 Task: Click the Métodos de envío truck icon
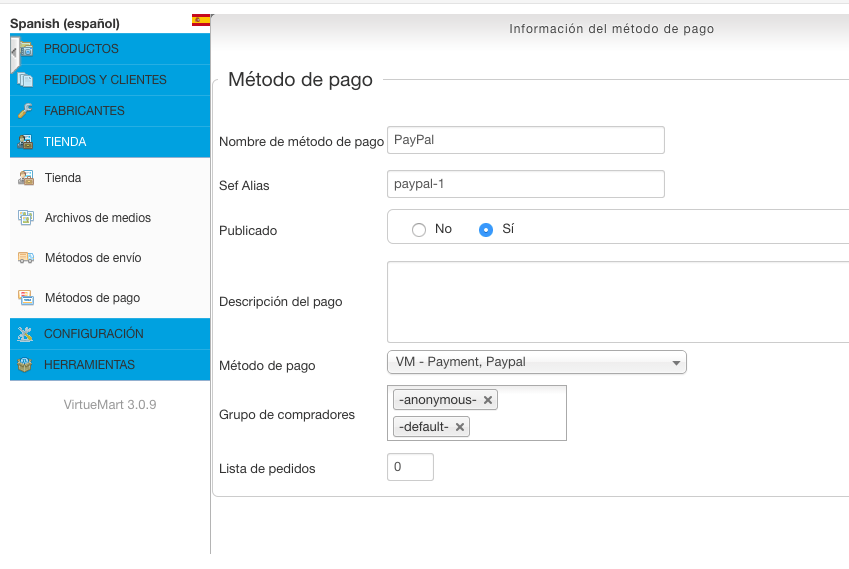26,258
